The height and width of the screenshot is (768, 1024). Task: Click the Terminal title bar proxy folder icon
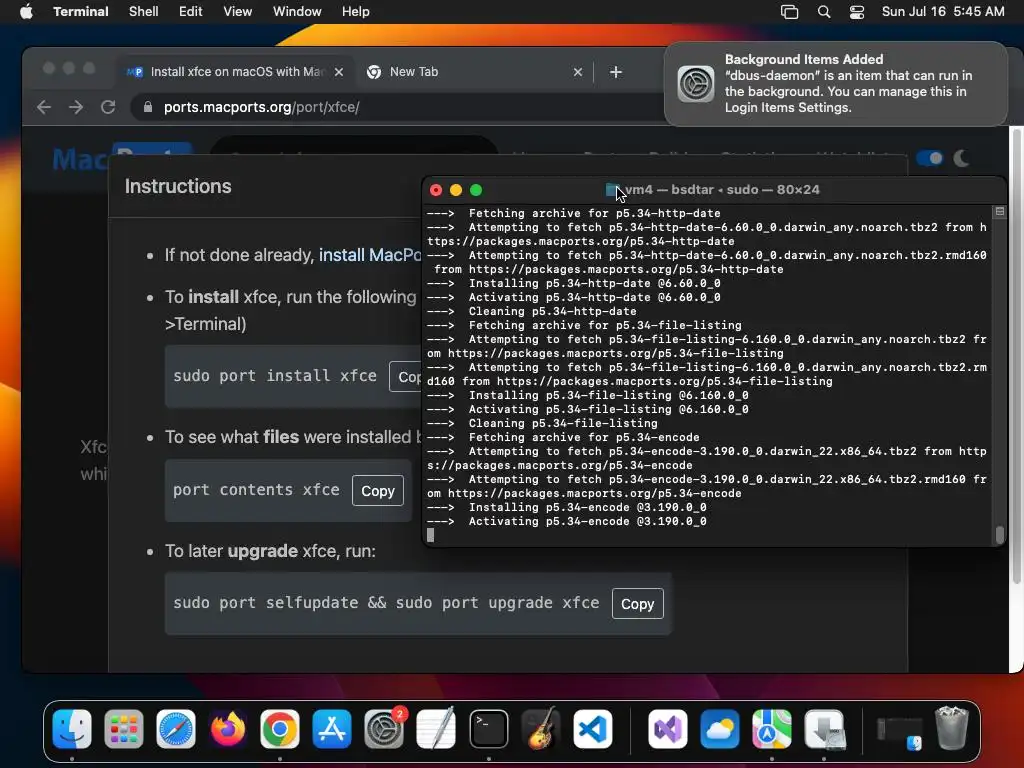(x=612, y=190)
